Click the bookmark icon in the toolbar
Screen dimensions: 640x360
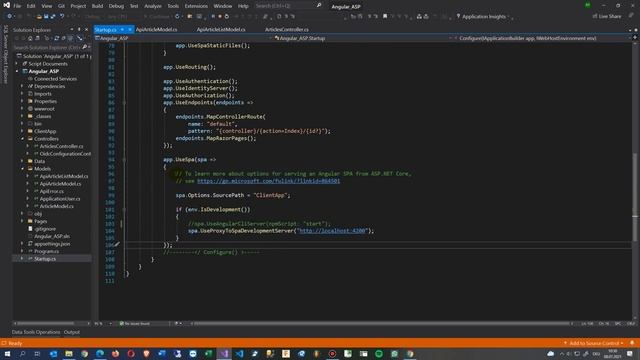(x=385, y=16)
